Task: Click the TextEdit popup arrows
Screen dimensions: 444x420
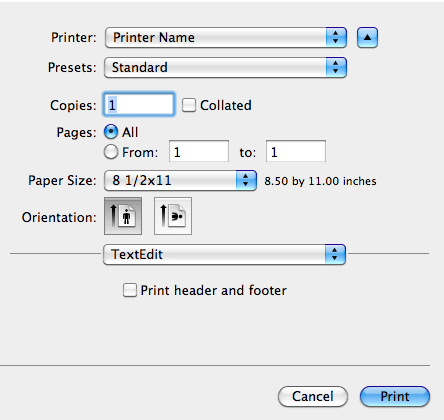Action: coord(335,254)
